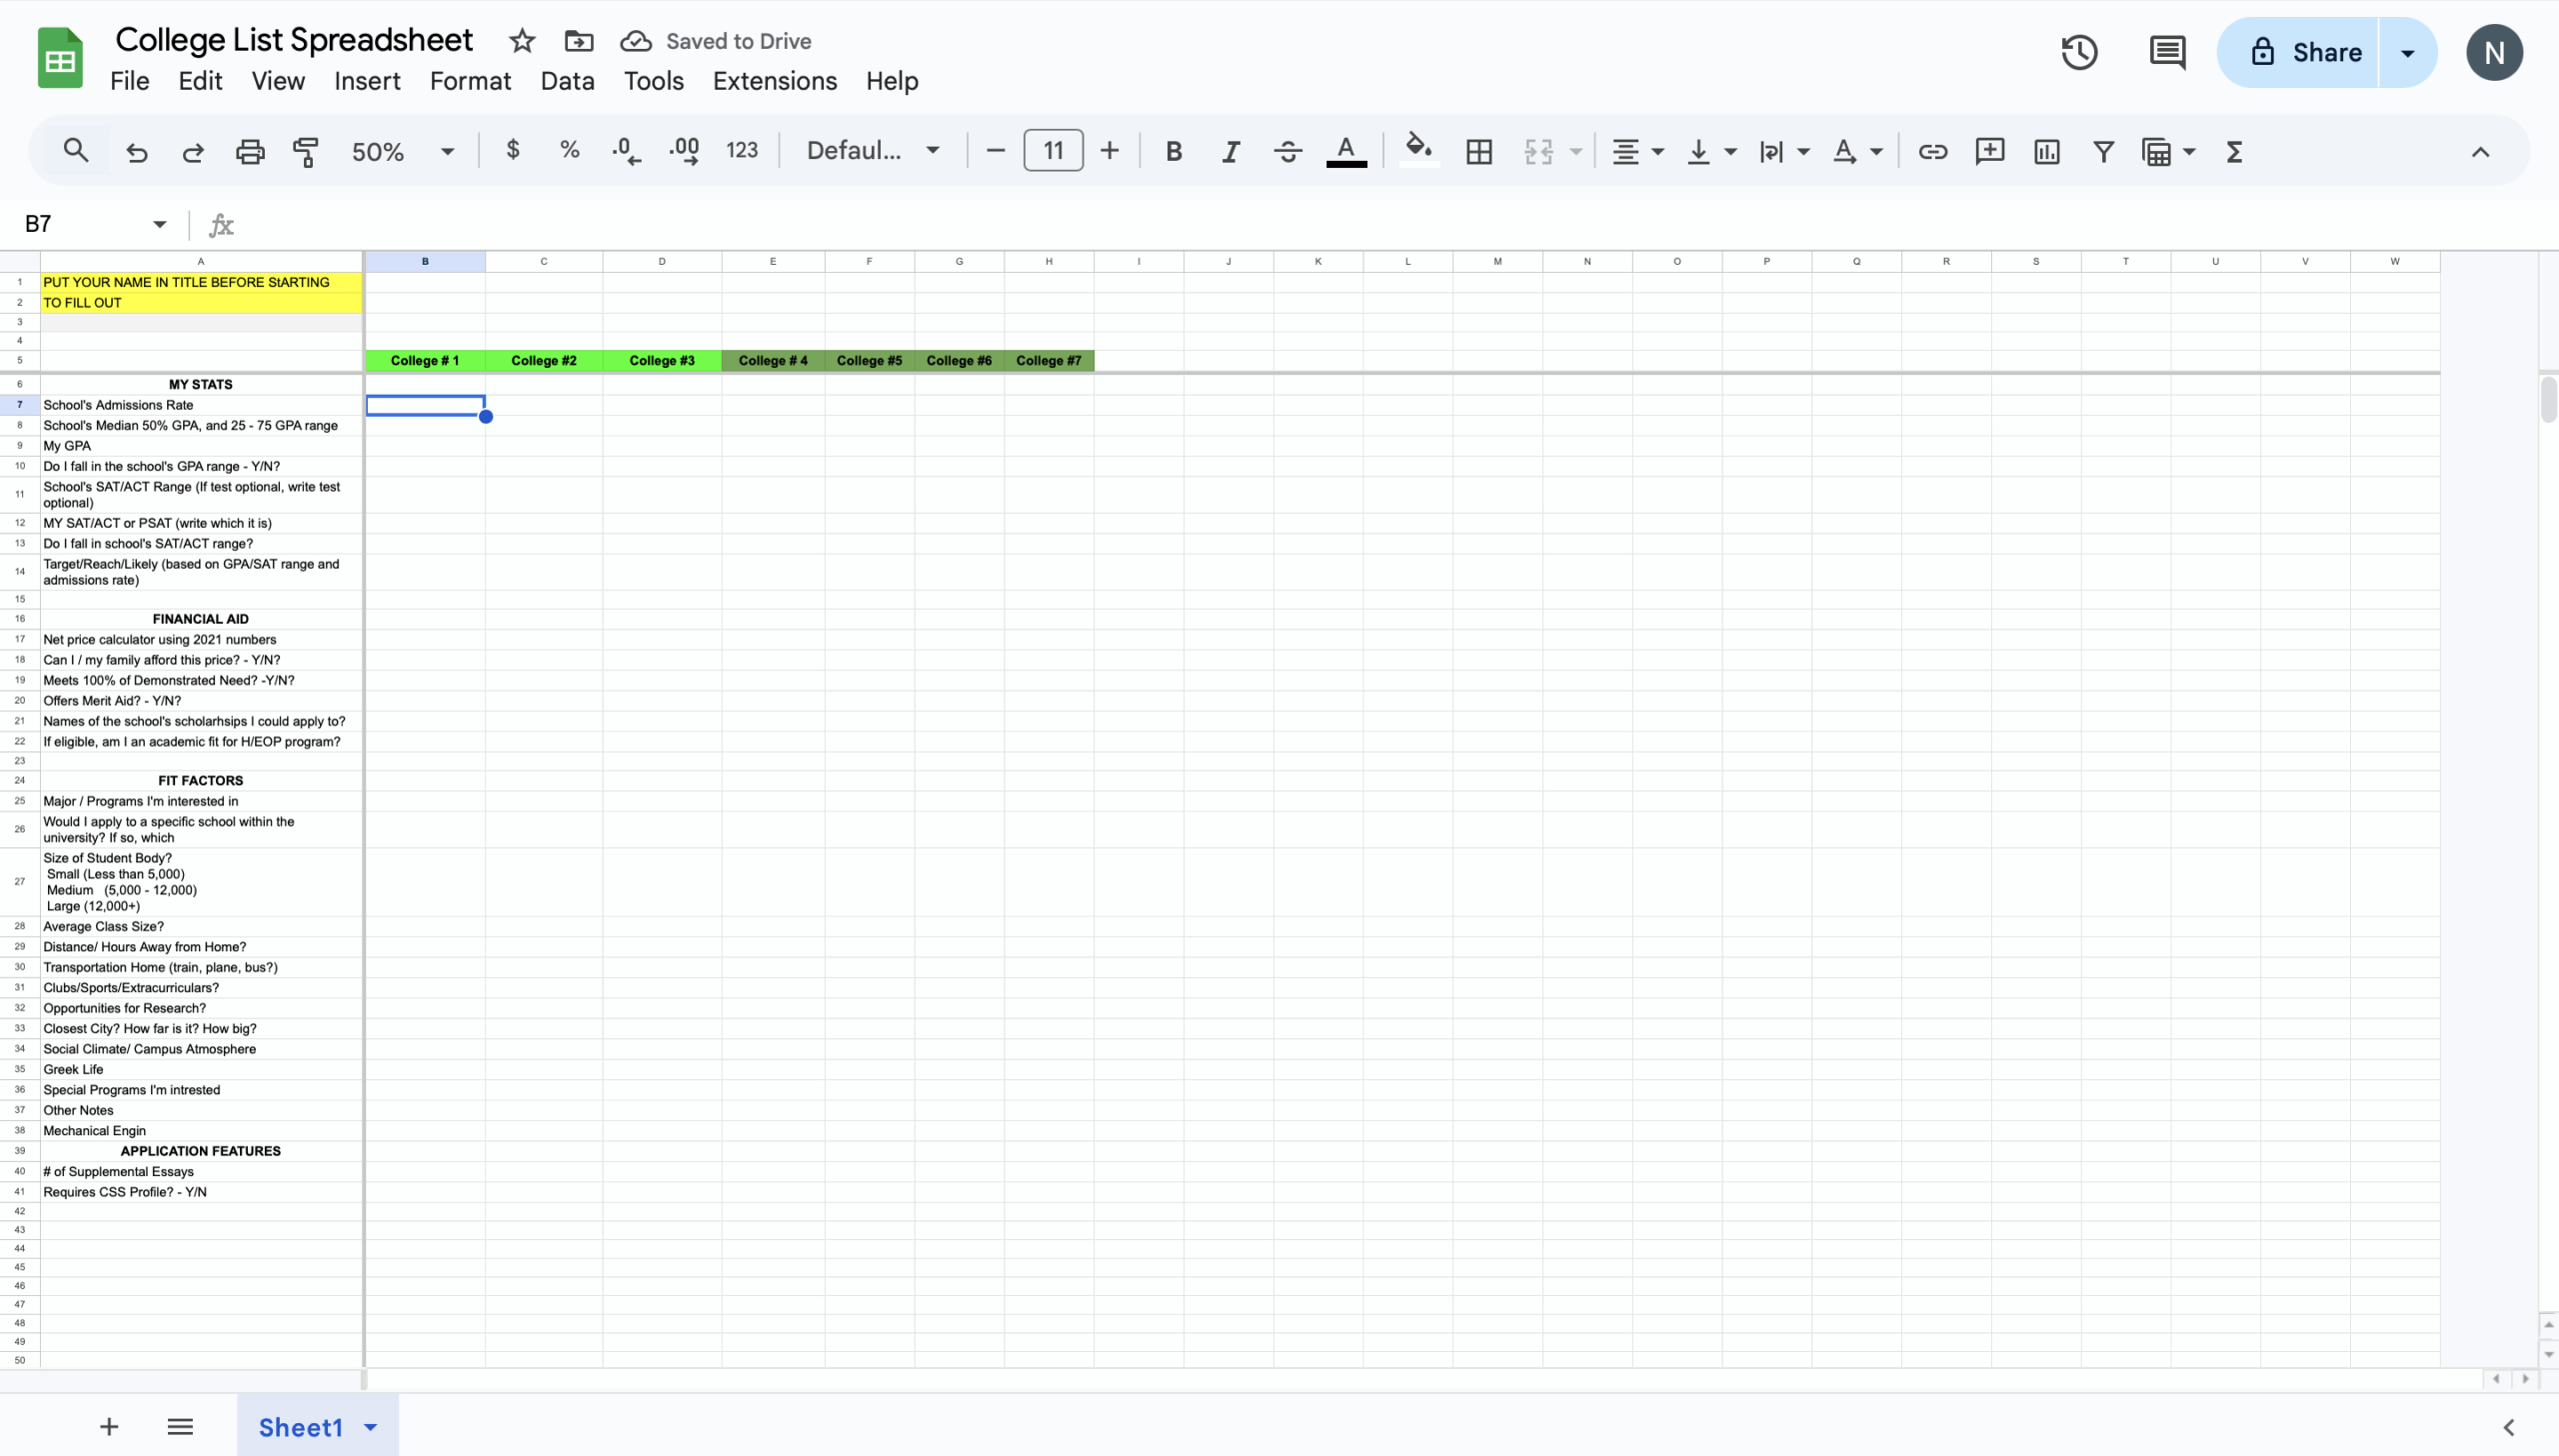Image resolution: width=2559 pixels, height=1456 pixels.
Task: Expand the font family dropdown
Action: coord(872,151)
